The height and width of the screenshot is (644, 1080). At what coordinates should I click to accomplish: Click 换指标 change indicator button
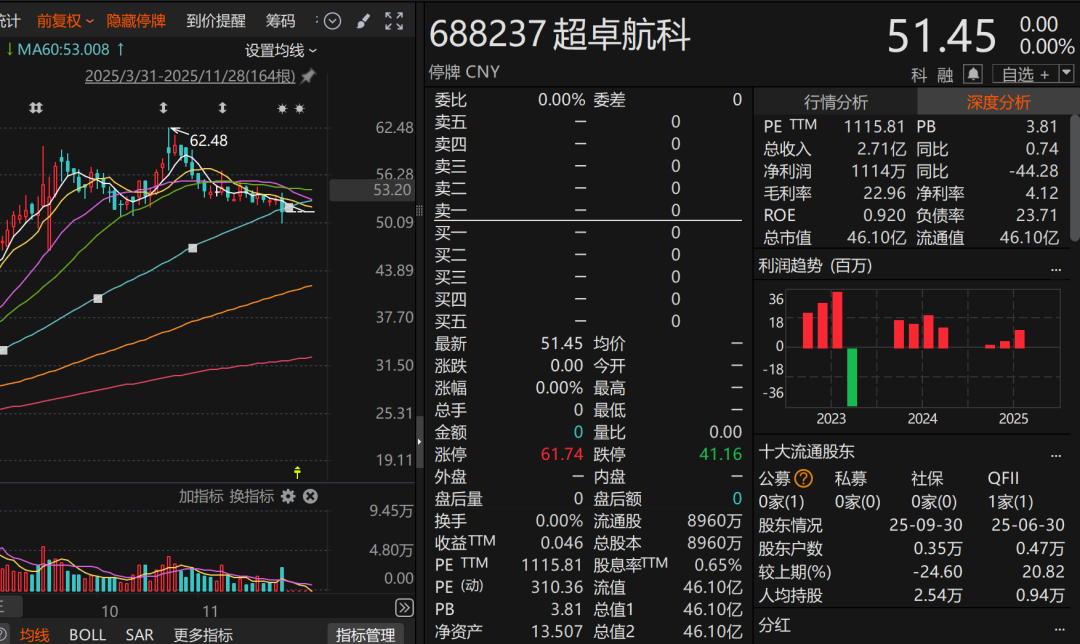point(251,496)
